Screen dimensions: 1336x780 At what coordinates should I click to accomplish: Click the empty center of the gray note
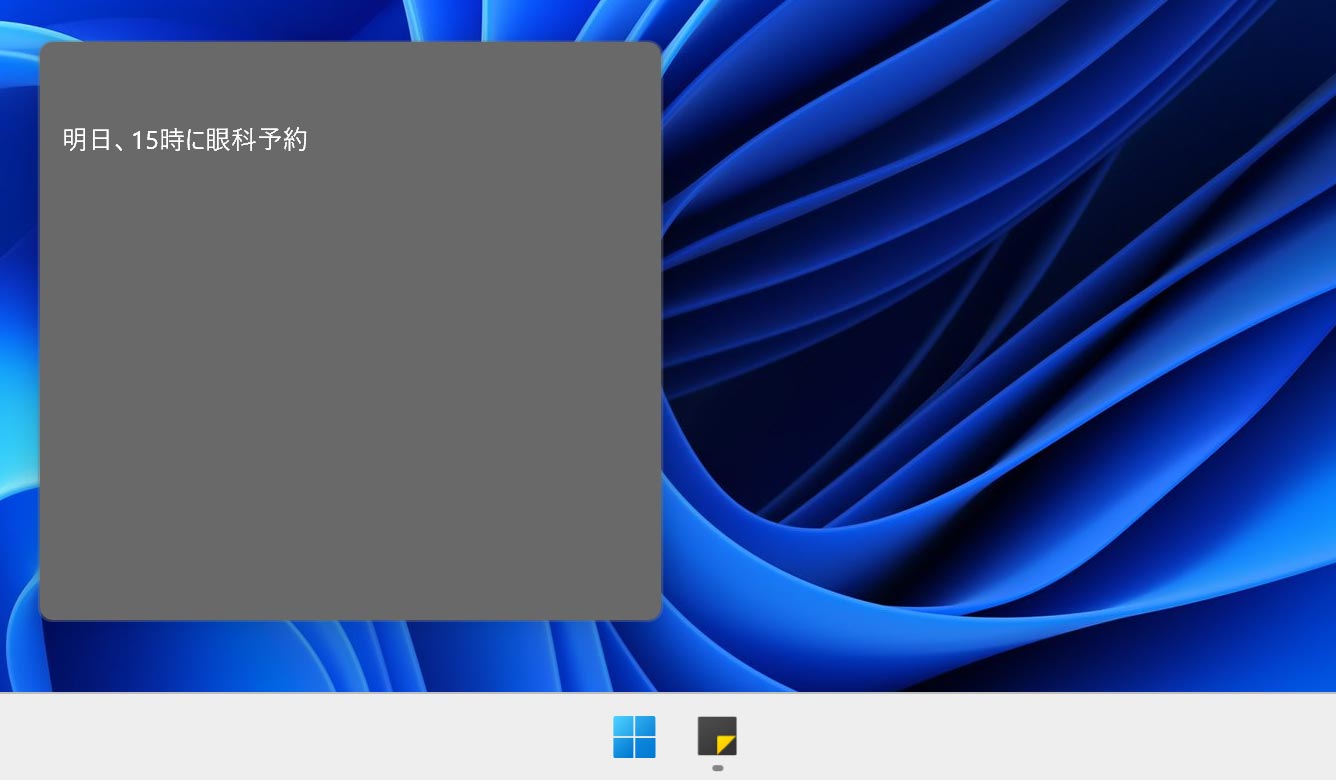click(350, 380)
